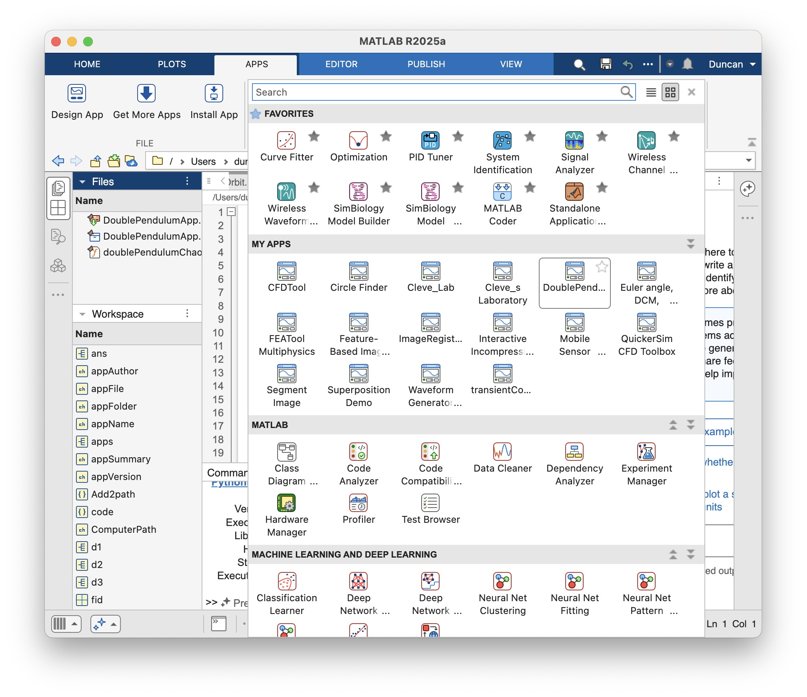807x697 pixels.
Task: Select the APPS tab
Action: pyautogui.click(x=256, y=64)
